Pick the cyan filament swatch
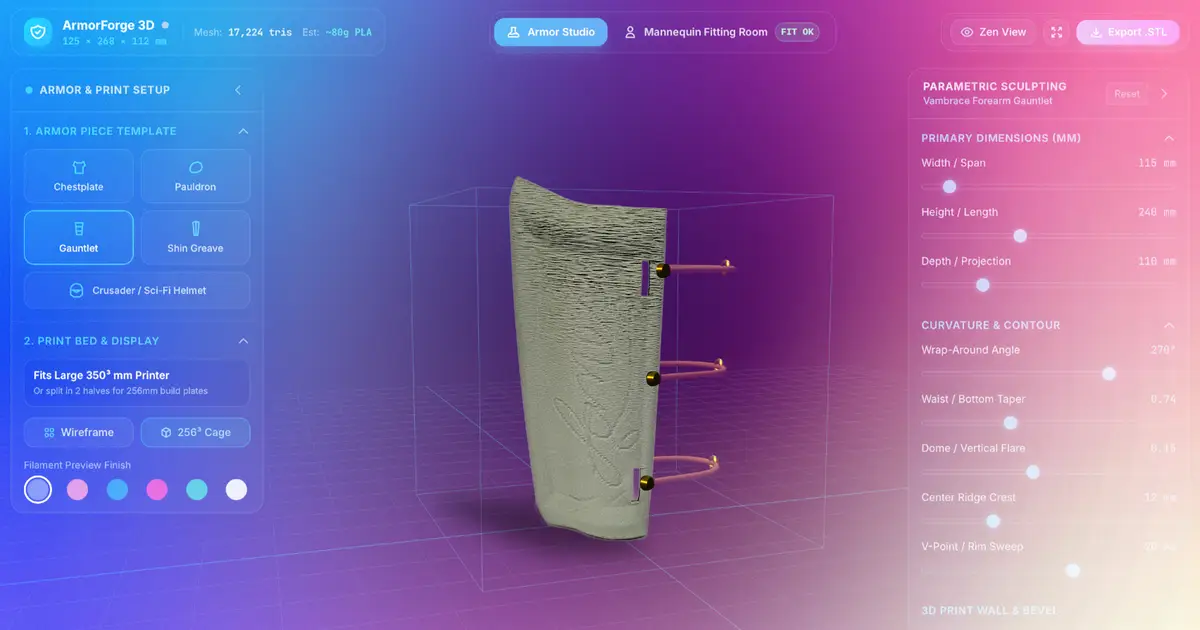1200x630 pixels. point(197,489)
